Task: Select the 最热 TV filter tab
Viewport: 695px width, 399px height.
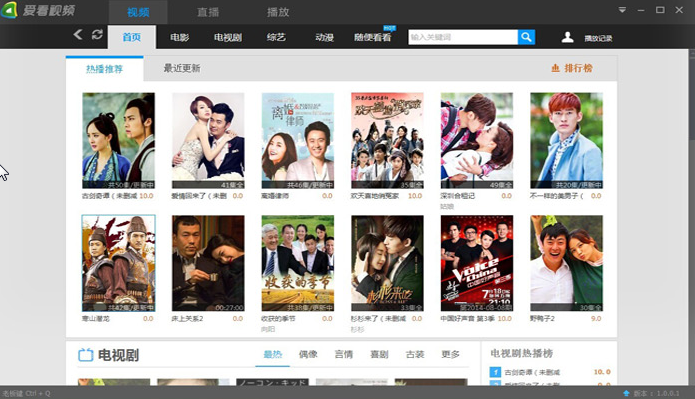Action: pyautogui.click(x=273, y=354)
